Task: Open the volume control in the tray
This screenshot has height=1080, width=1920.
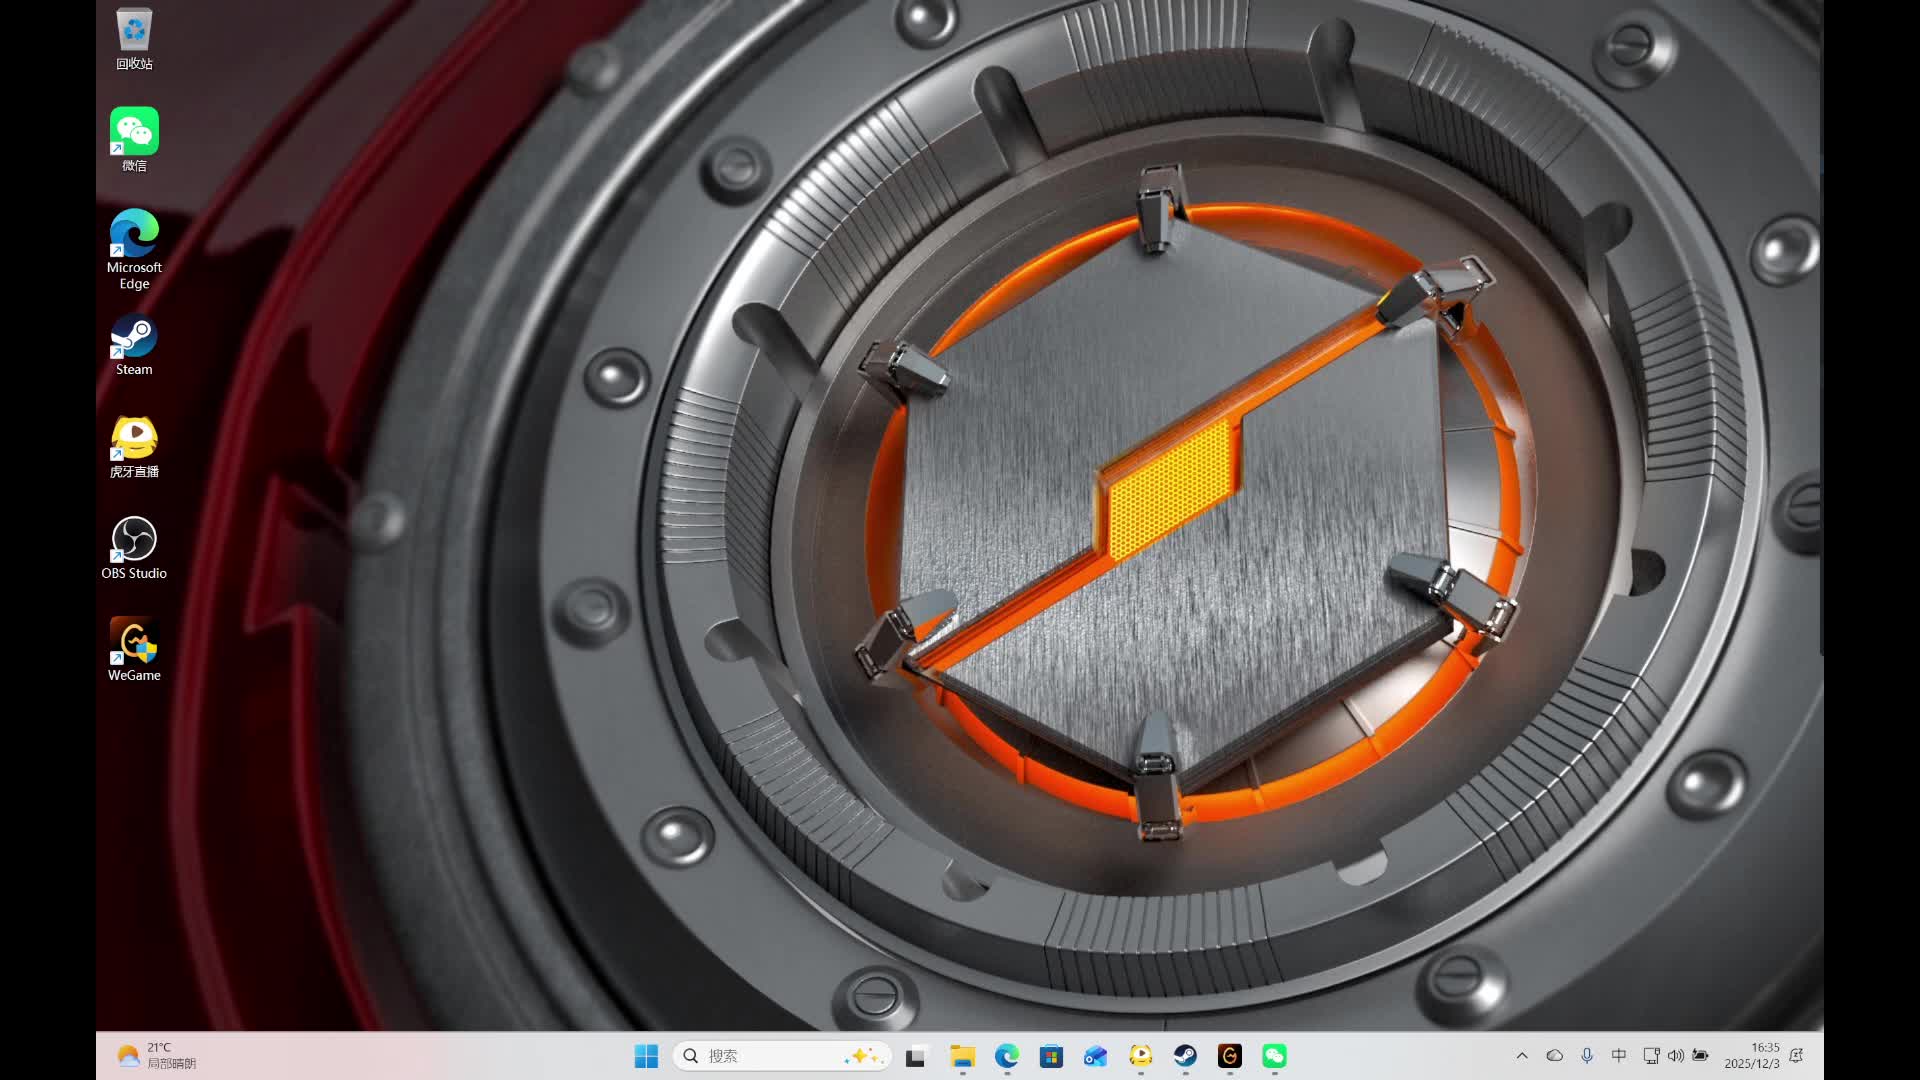Action: click(x=1676, y=1056)
